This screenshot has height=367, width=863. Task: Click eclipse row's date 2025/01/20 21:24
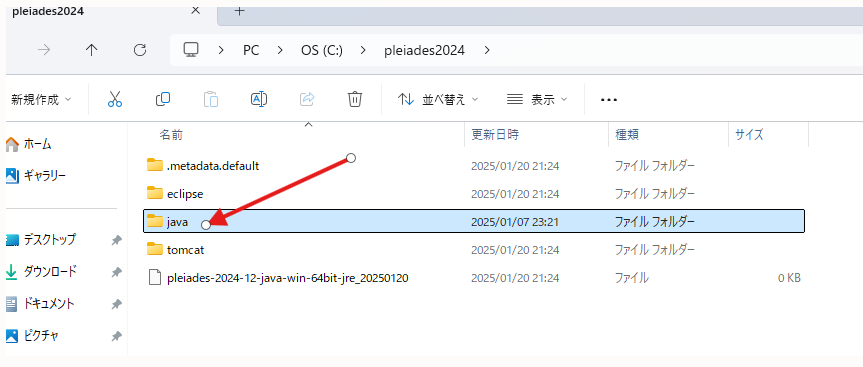515,194
